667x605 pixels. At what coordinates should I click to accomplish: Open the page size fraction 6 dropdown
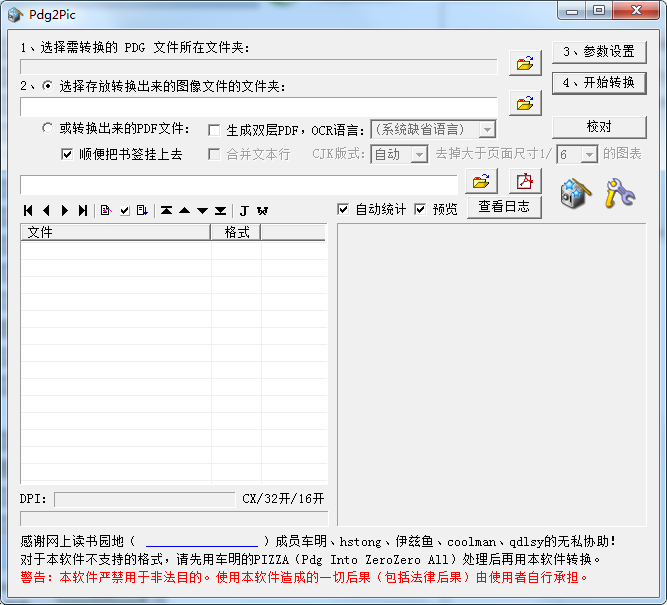click(x=589, y=154)
